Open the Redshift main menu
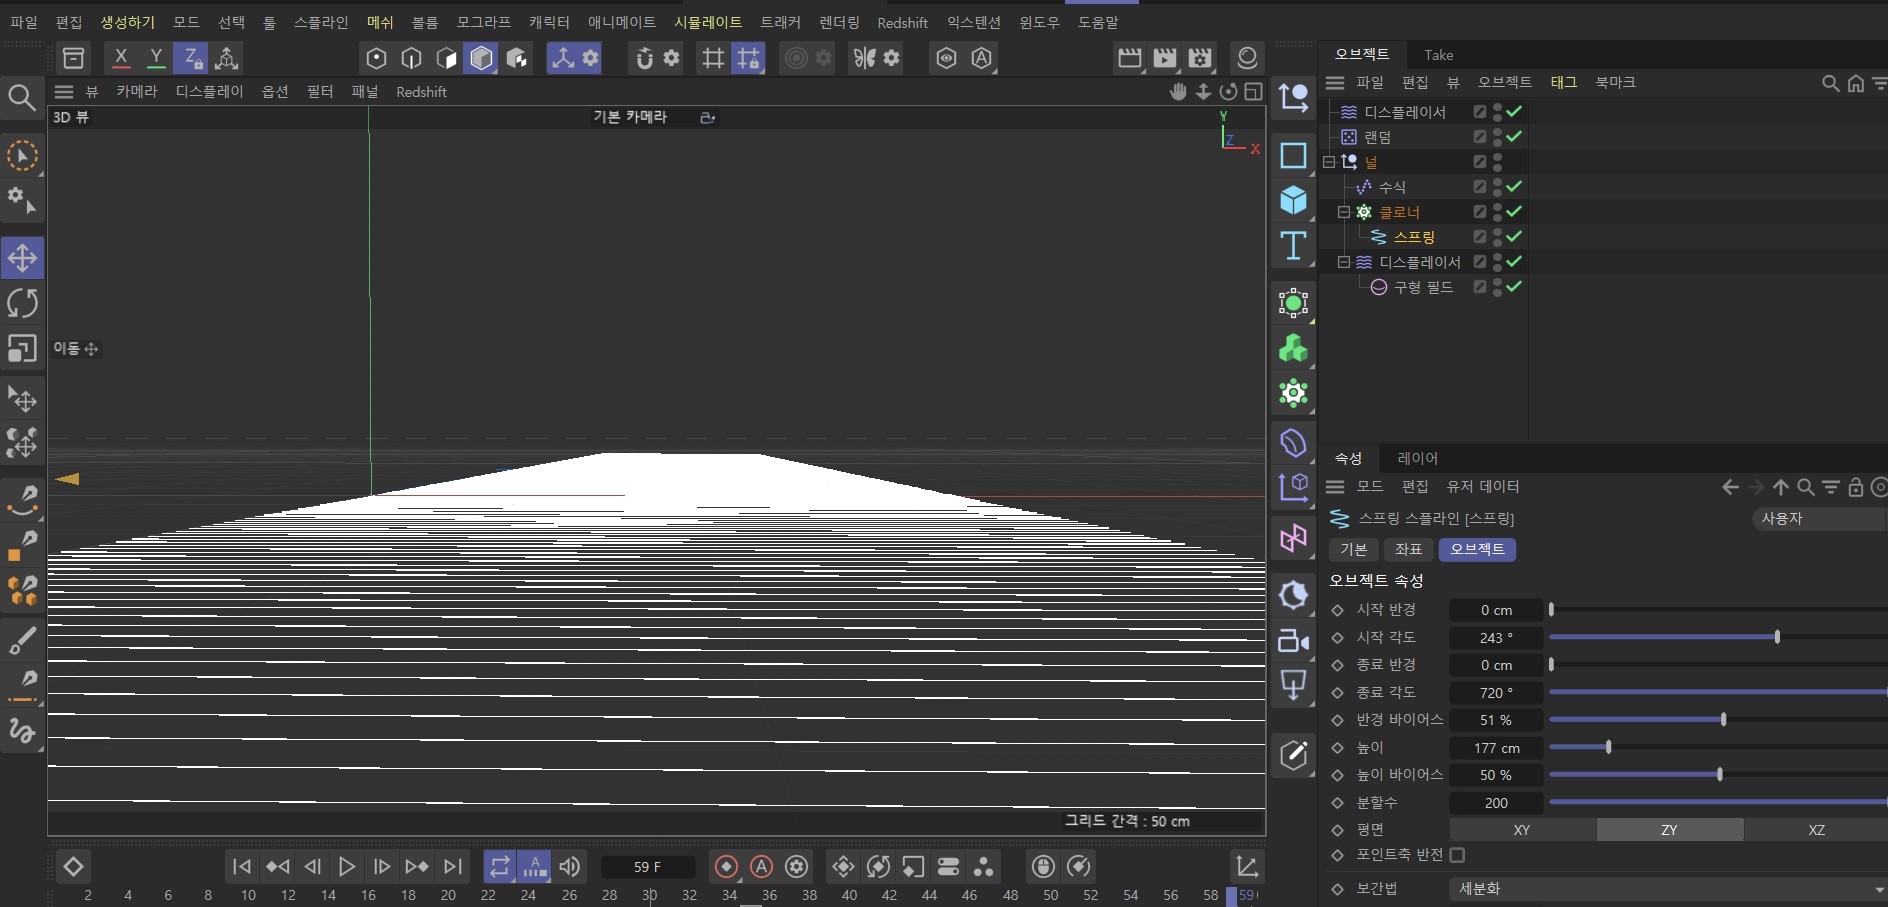The image size is (1888, 907). (902, 22)
